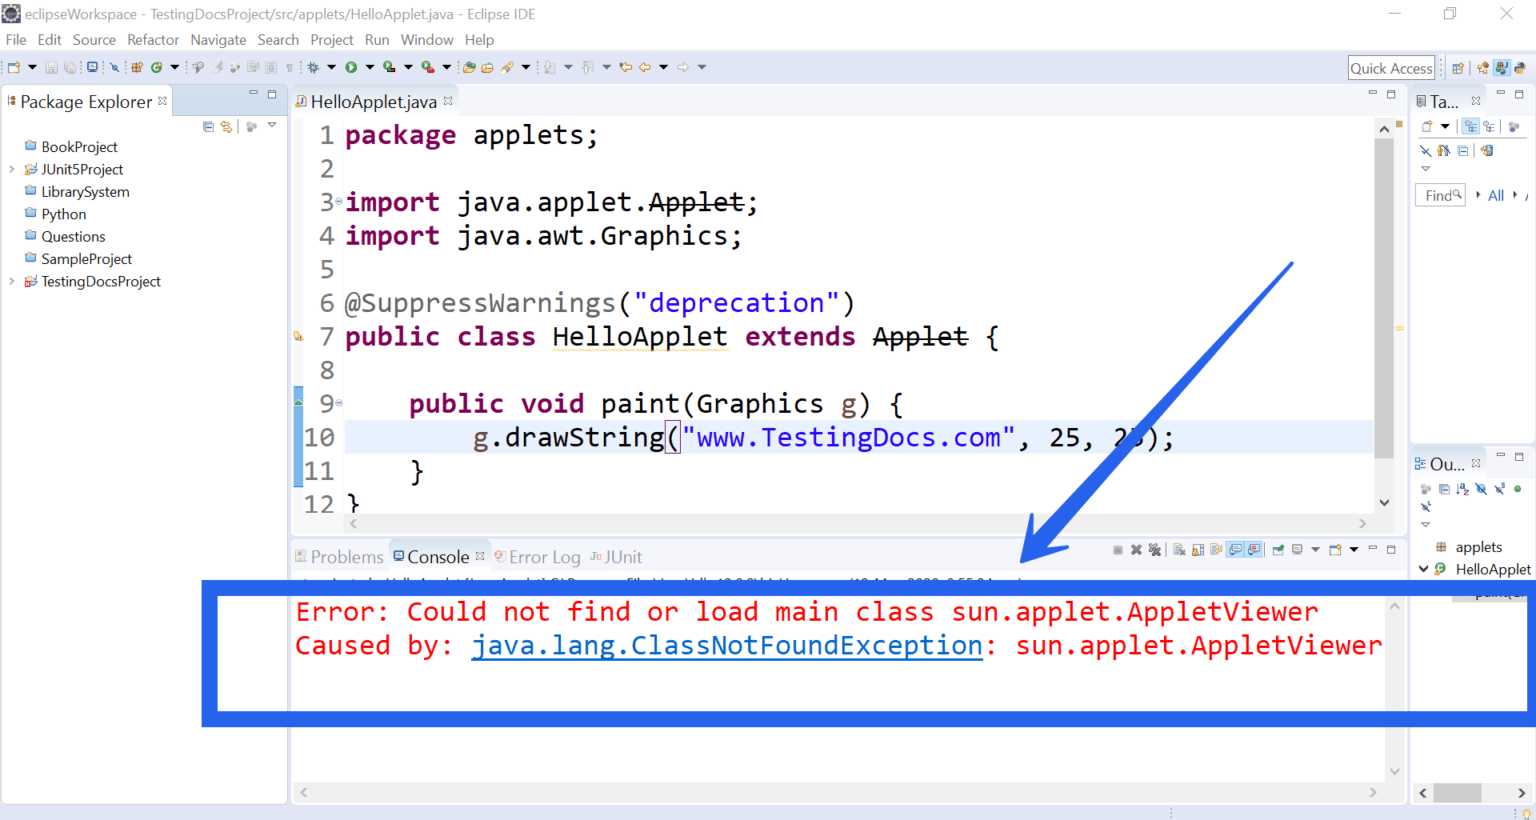Pin the Console view

(x=1279, y=549)
